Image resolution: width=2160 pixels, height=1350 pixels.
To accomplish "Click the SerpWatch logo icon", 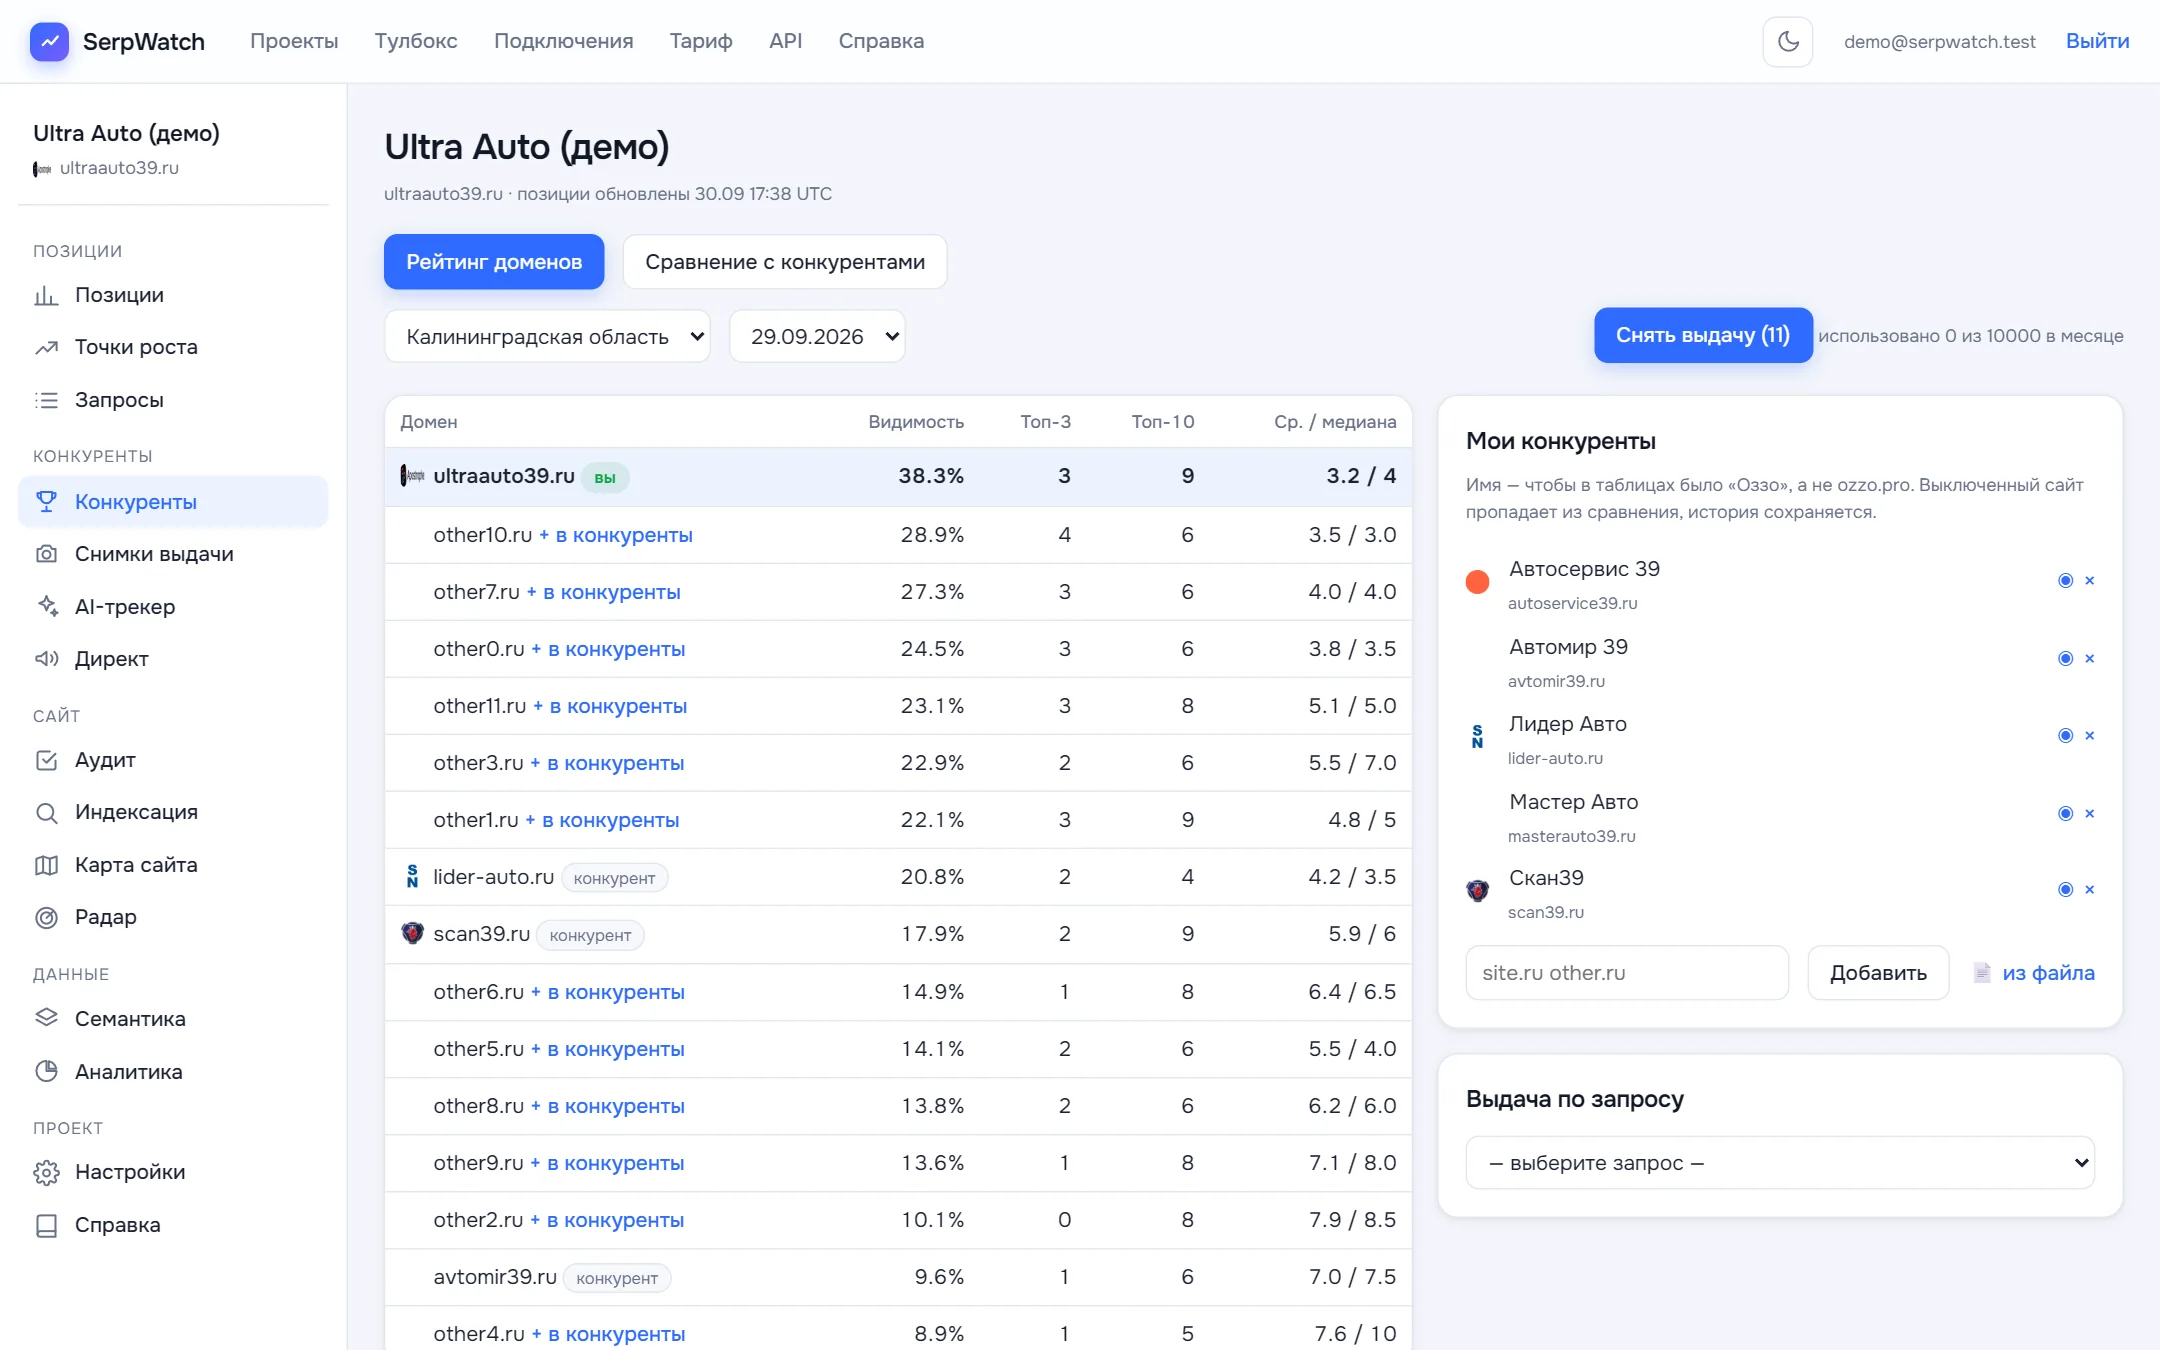I will pos(49,41).
